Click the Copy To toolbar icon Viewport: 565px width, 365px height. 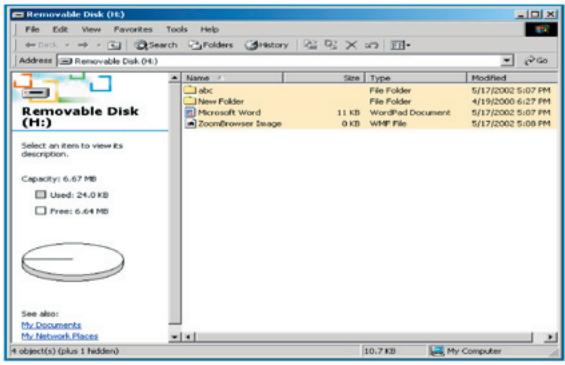[330, 45]
